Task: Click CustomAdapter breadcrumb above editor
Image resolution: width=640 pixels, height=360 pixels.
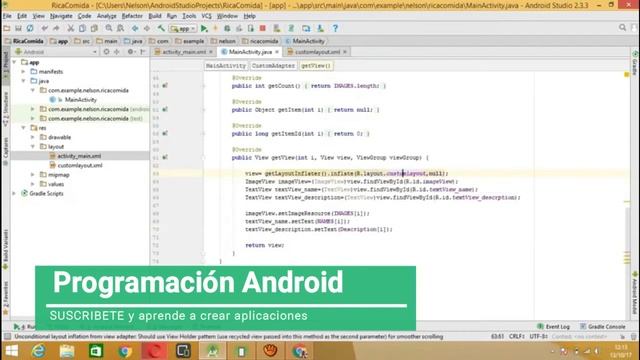Action: point(273,66)
